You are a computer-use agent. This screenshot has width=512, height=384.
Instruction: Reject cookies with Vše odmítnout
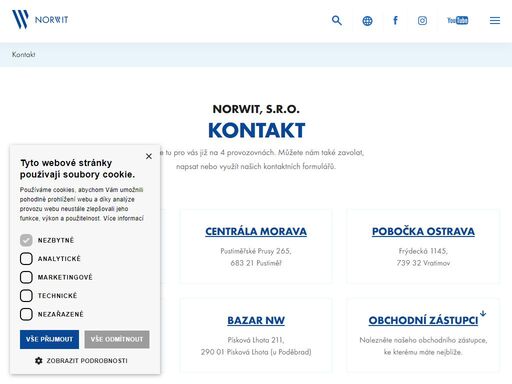(117, 339)
